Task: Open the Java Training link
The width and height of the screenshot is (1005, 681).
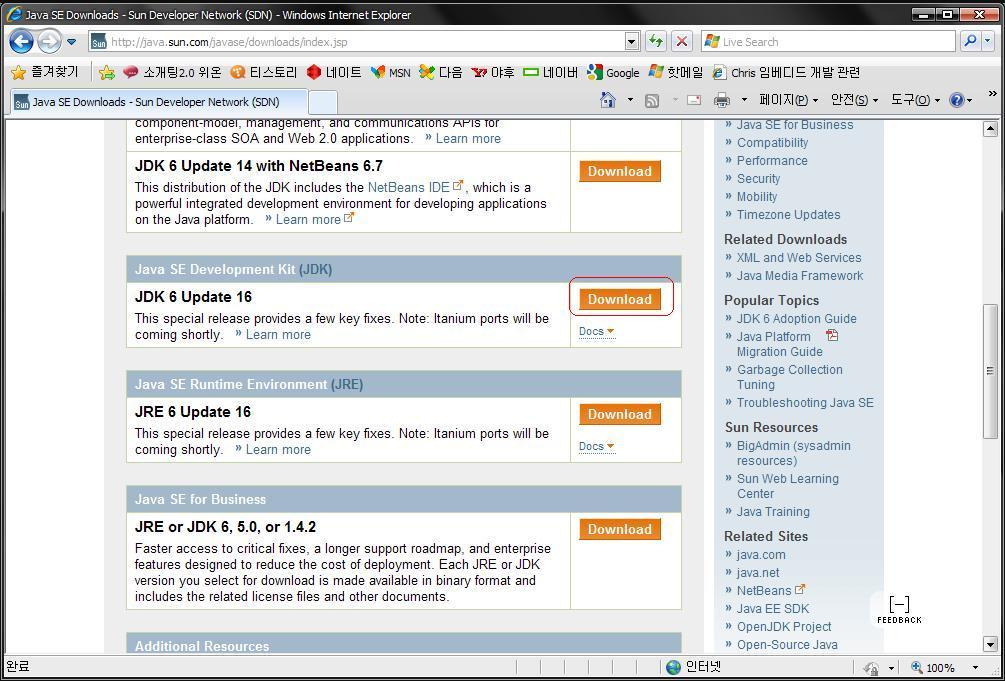Action: pos(773,512)
